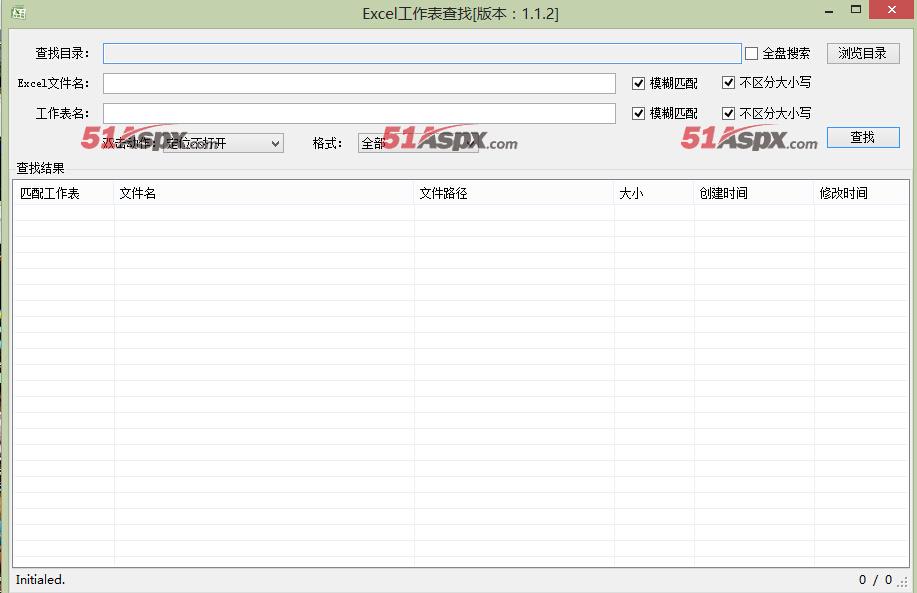Viewport: 917px width, 593px height.
Task: Toggle 模糊匹配 for Excel文件名
Action: click(x=639, y=84)
